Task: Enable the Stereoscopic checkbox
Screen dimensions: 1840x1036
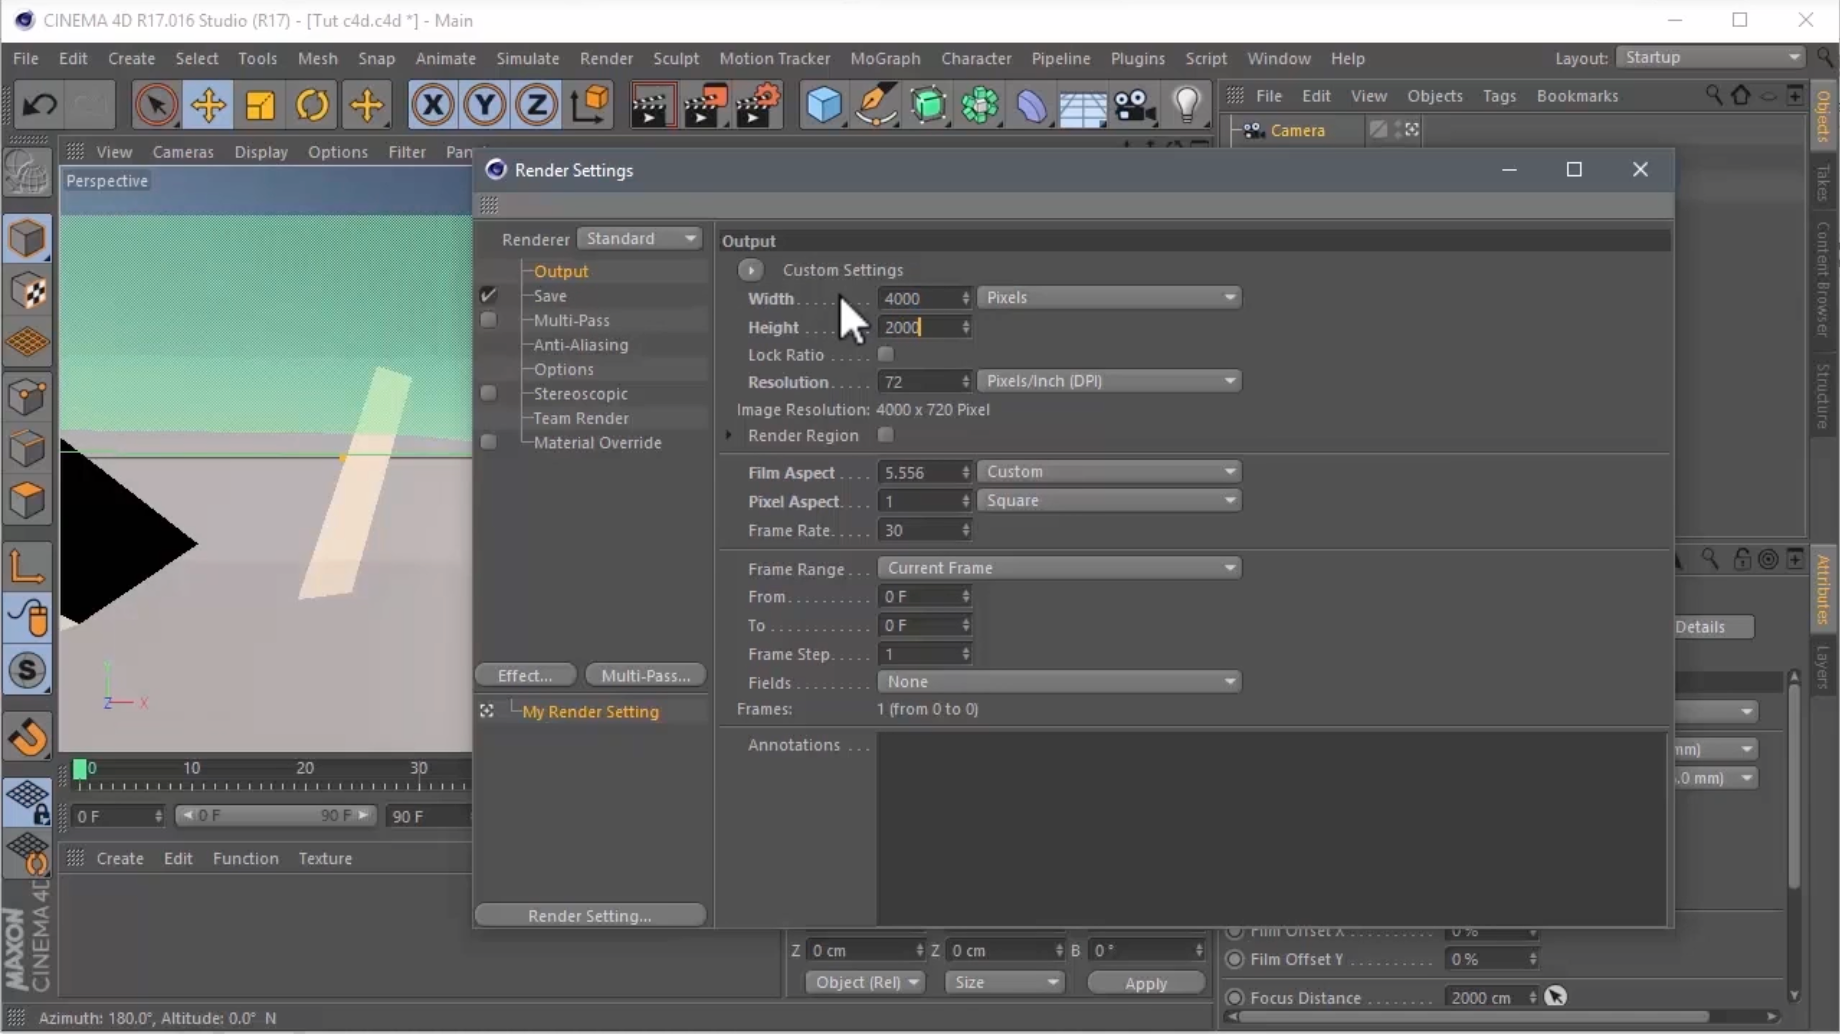Action: [x=488, y=393]
